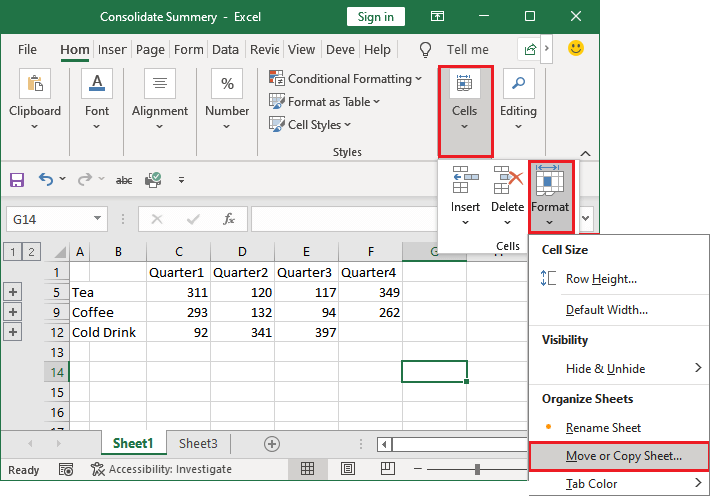Switch to Page Layout view icon
Image resolution: width=710 pixels, height=496 pixels.
(348, 468)
